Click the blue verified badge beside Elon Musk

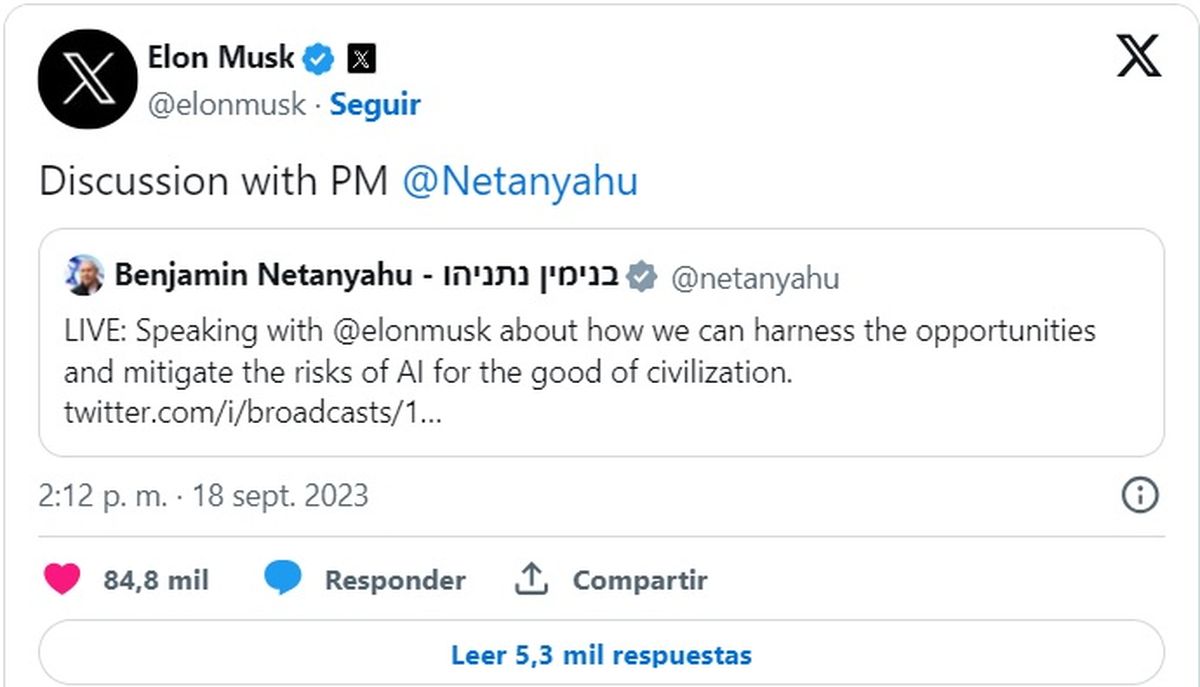click(319, 59)
